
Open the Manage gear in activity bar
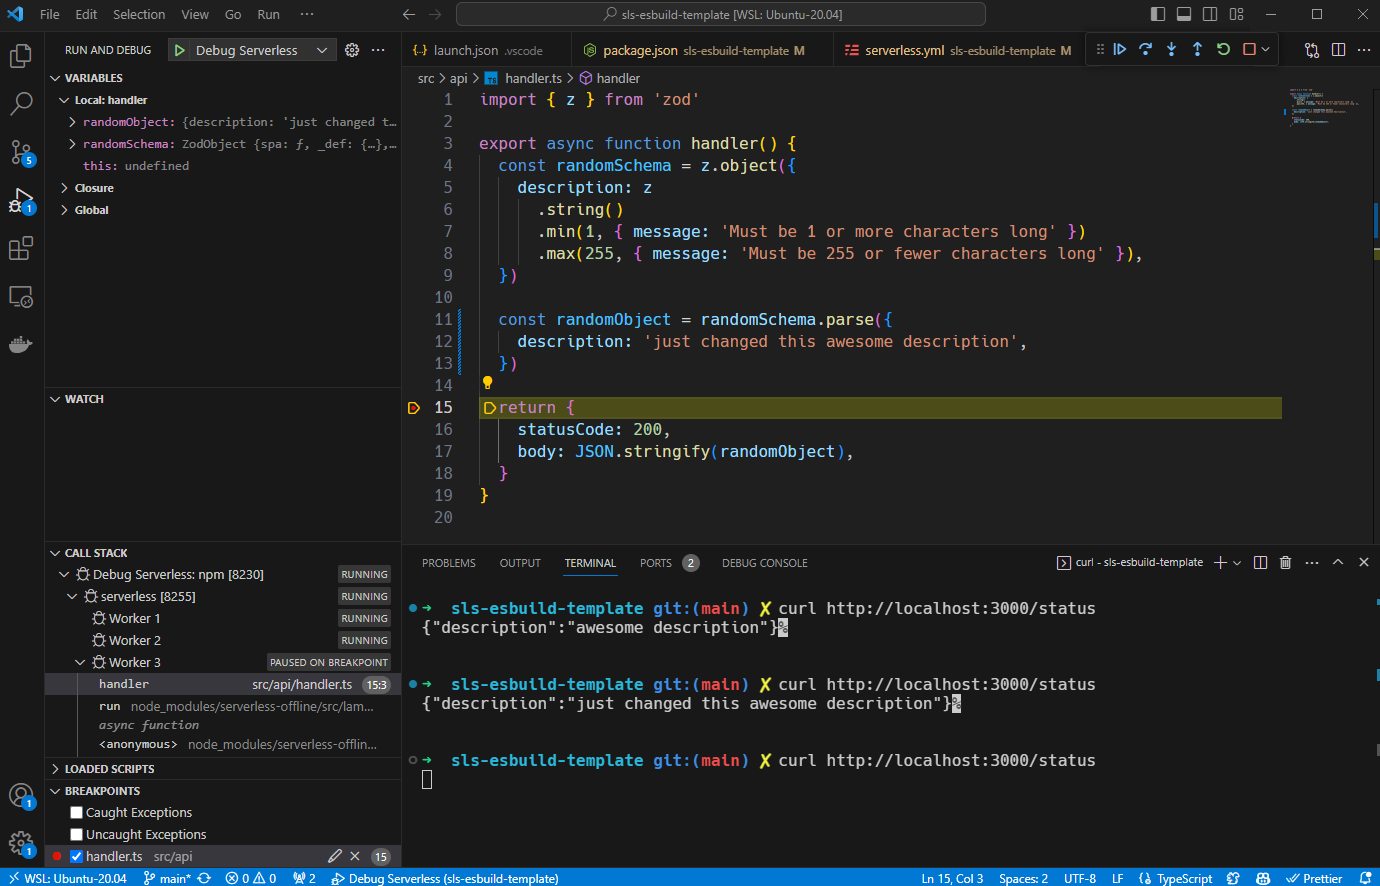(21, 844)
